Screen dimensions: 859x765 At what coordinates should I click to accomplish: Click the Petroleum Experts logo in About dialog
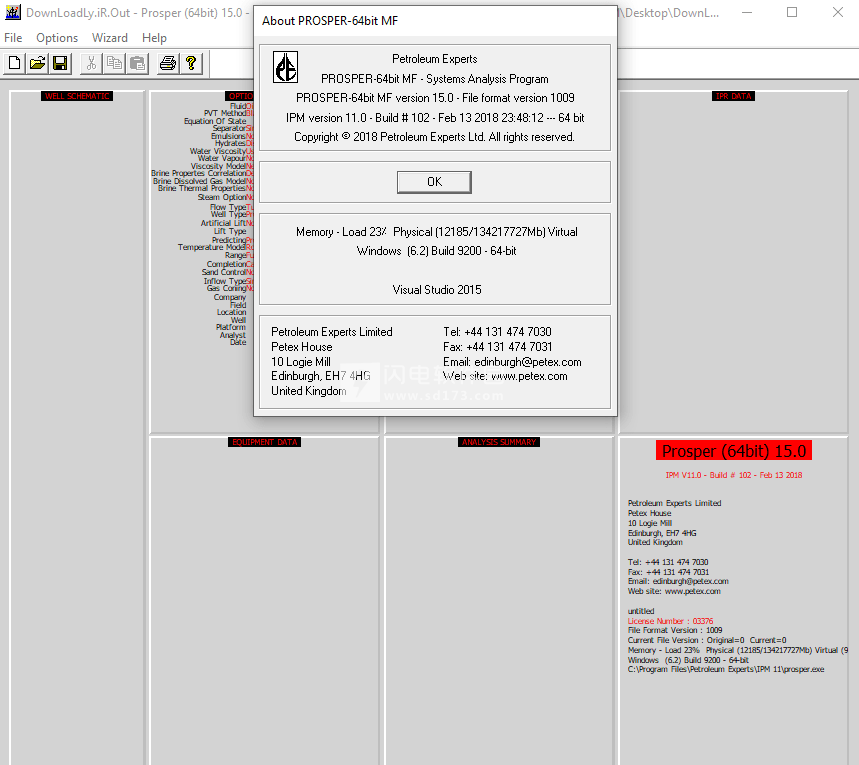[285, 67]
